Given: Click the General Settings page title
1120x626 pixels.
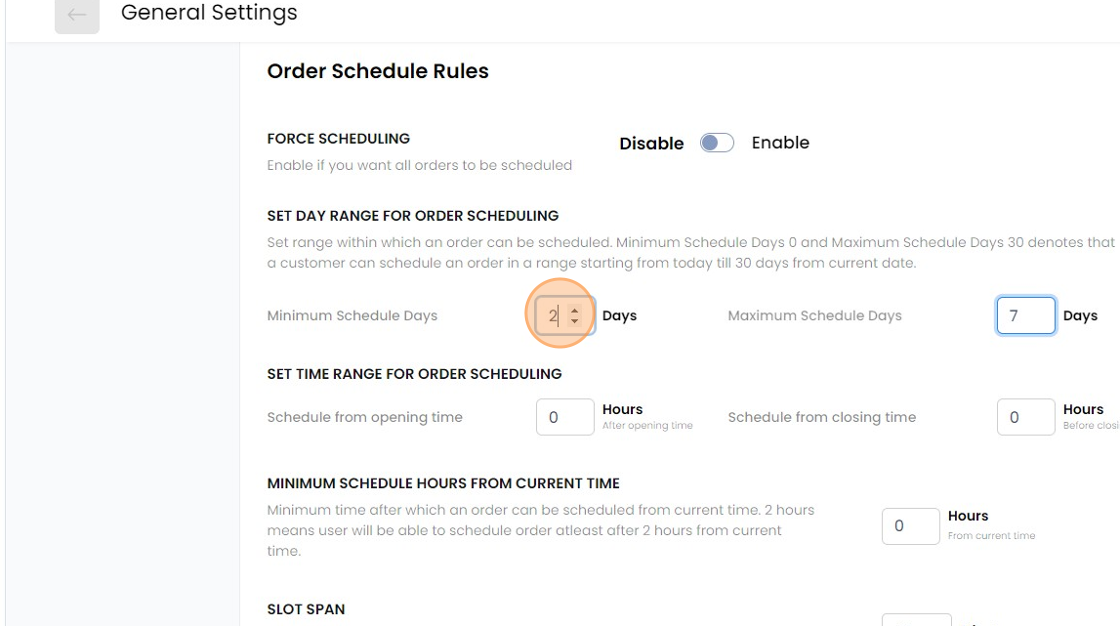Looking at the screenshot, I should click(209, 14).
